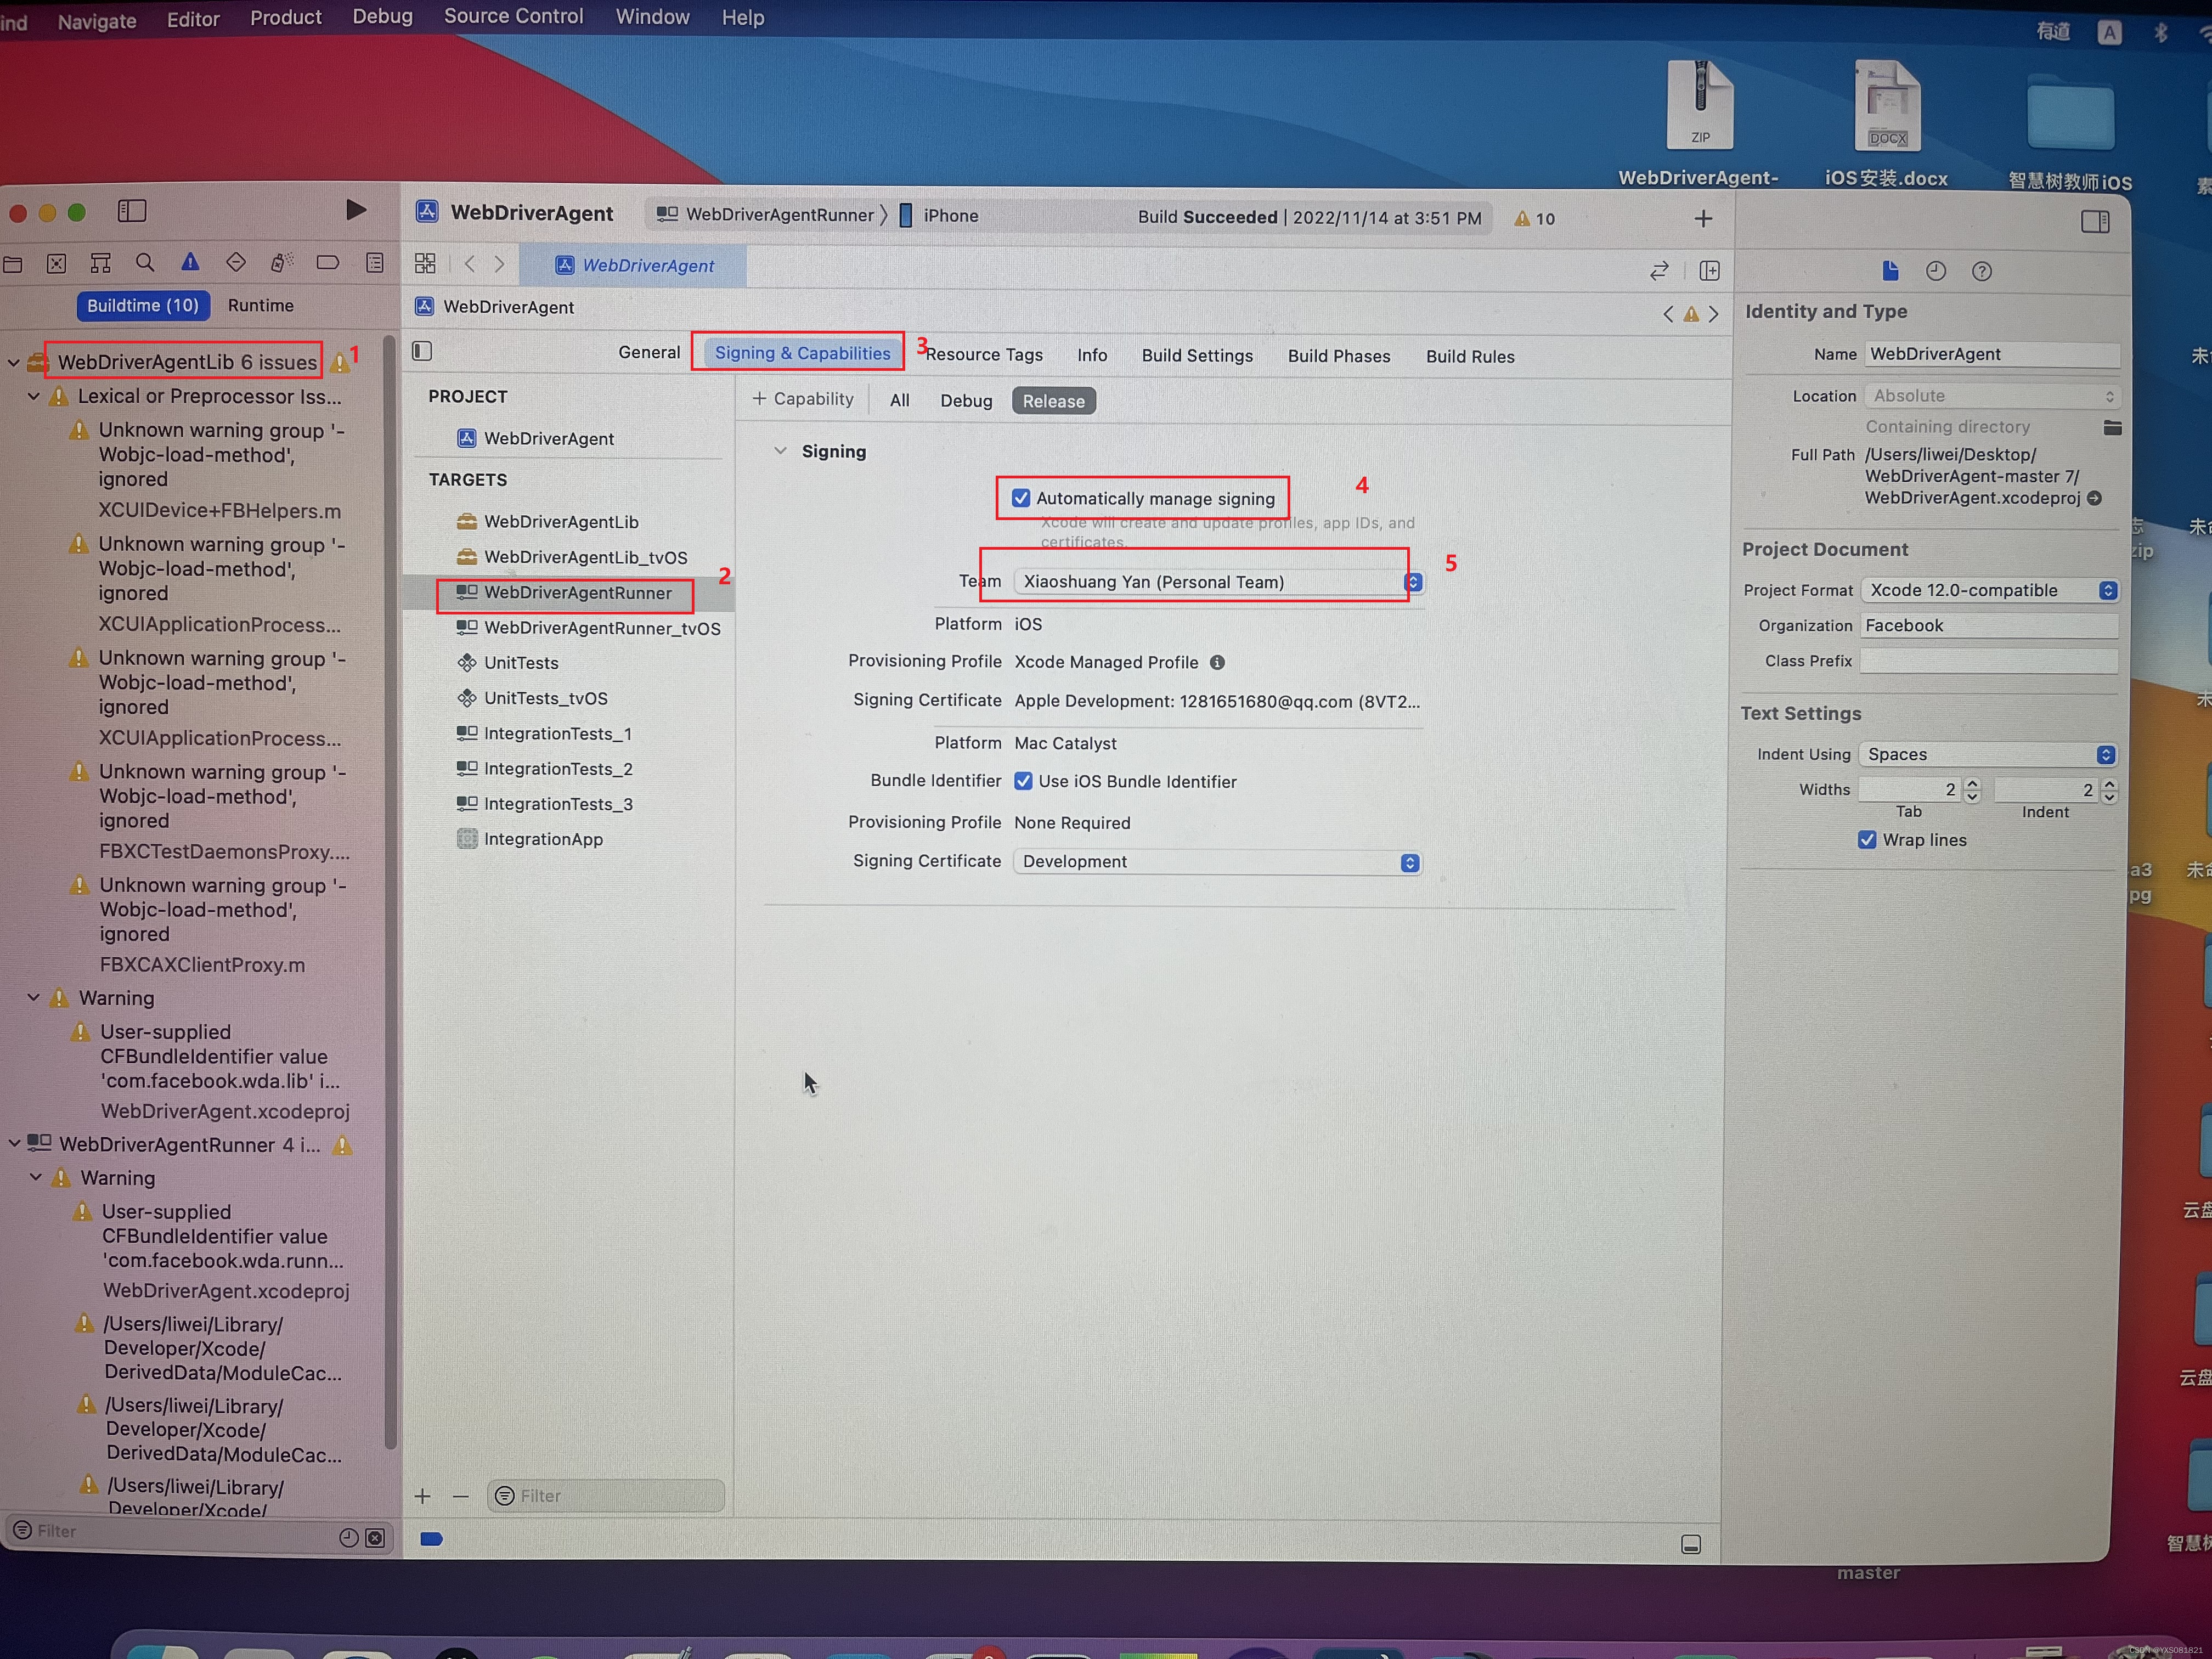The height and width of the screenshot is (1659, 2212).
Task: Increase the Tab width stepper
Action: point(1972,784)
